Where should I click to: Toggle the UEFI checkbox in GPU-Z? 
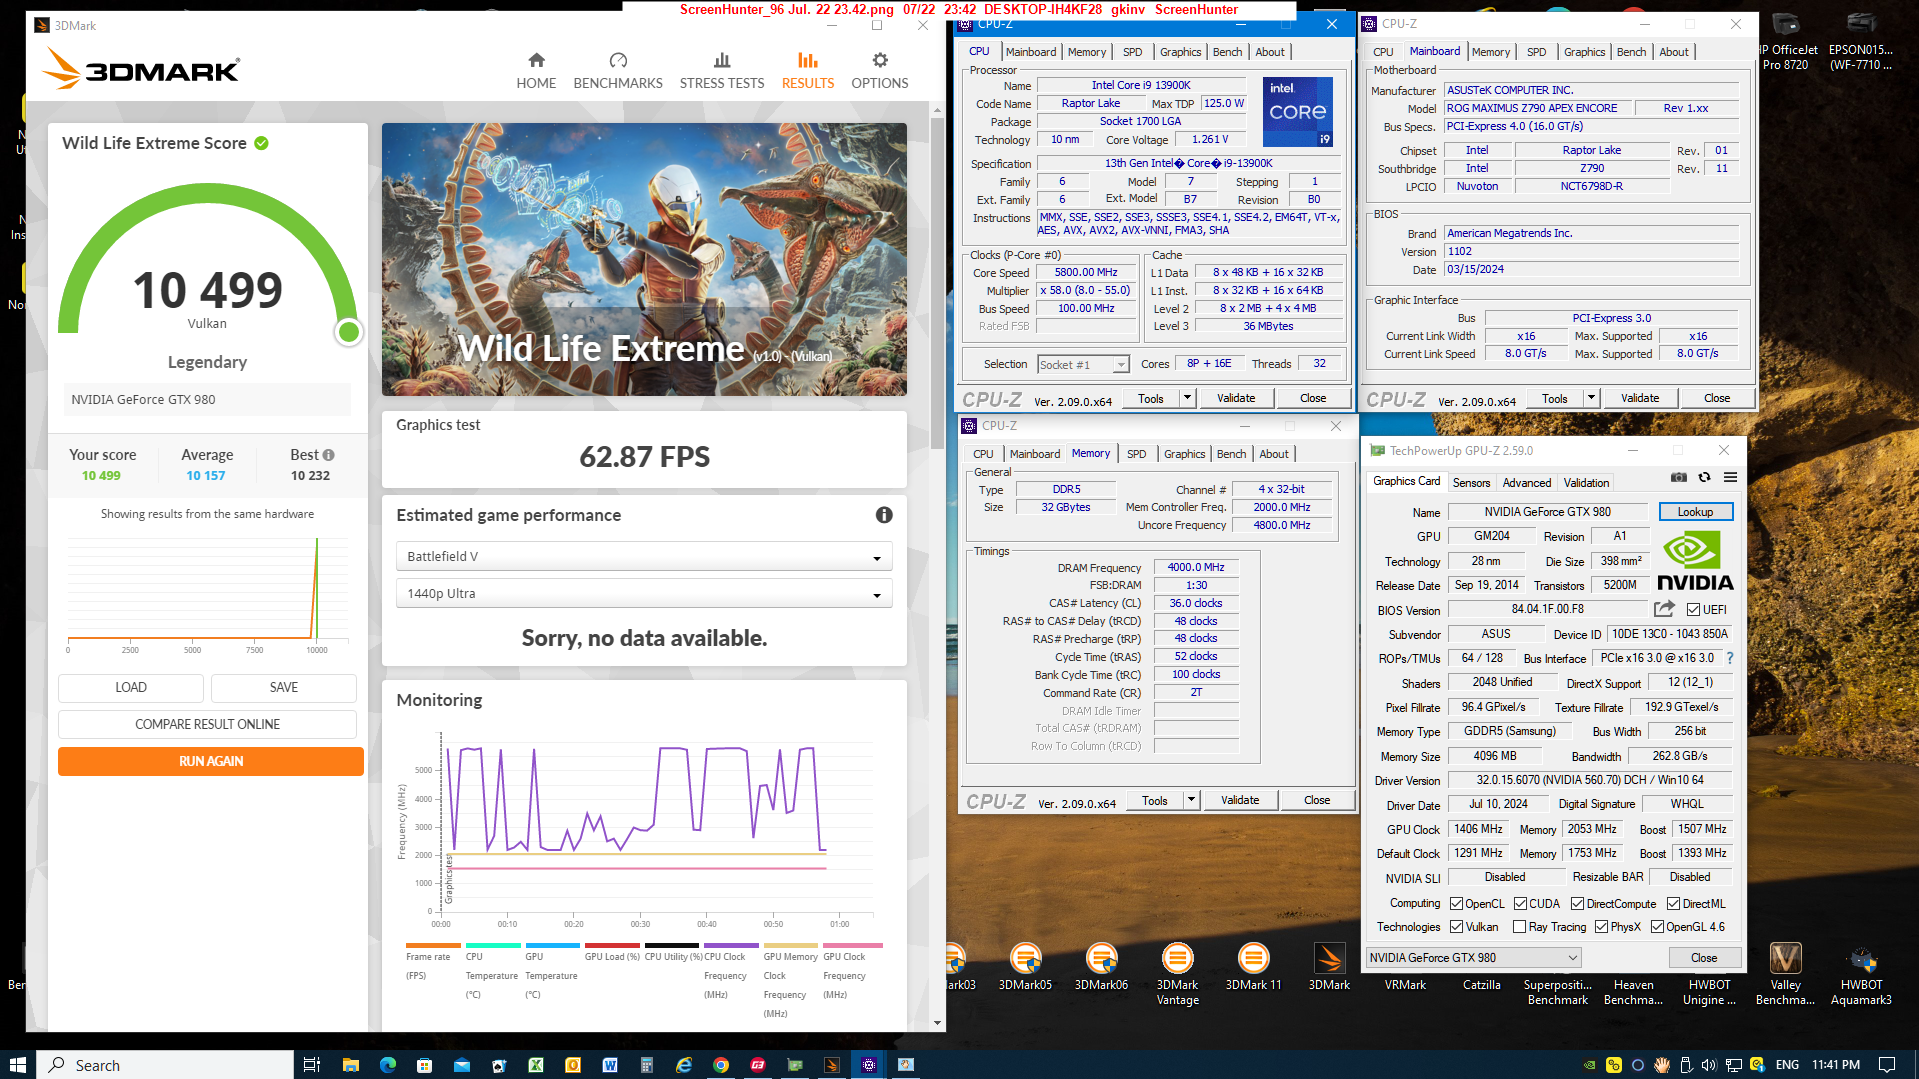tap(1693, 610)
